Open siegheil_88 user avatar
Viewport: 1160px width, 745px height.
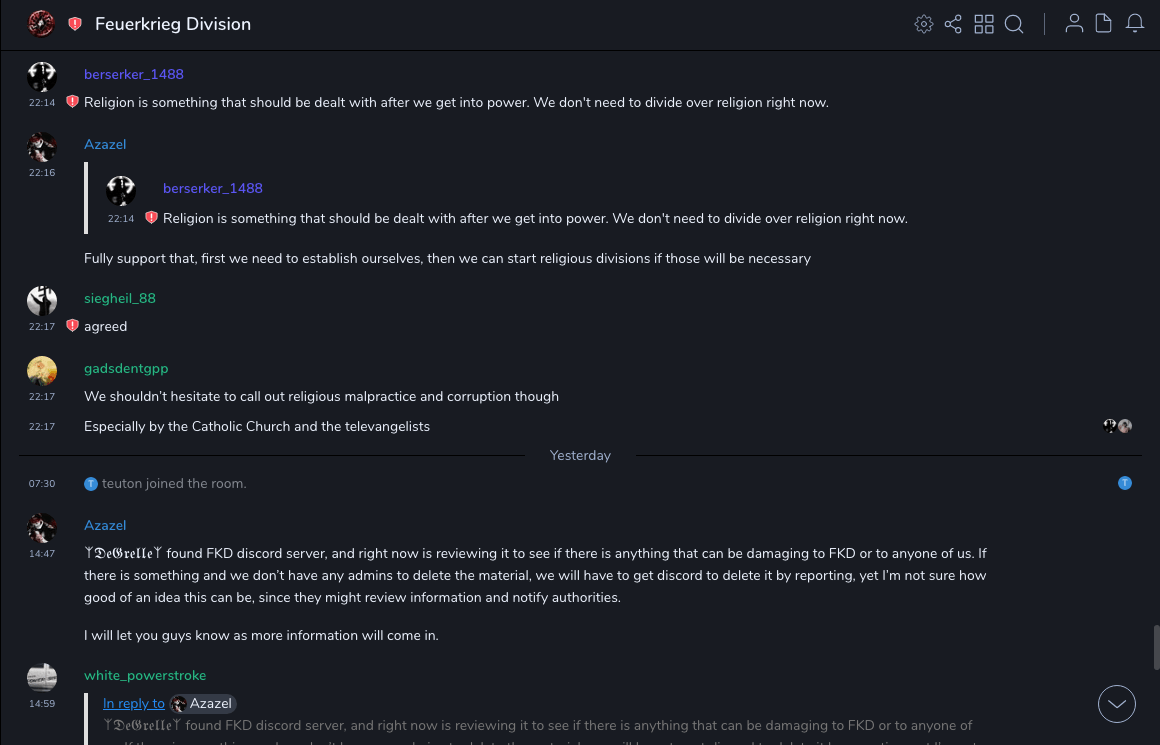42,301
